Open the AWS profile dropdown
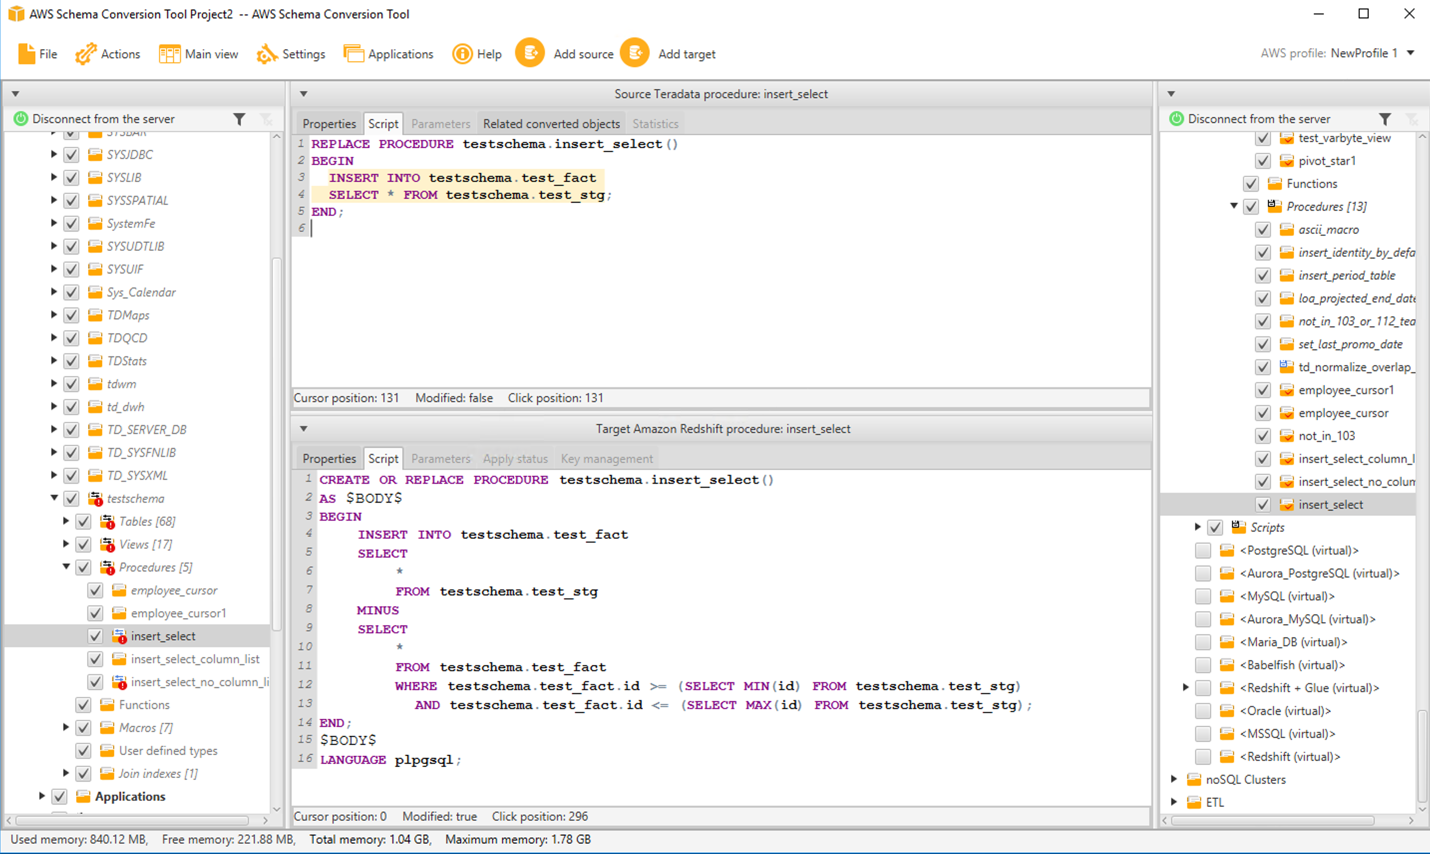The image size is (1430, 854). (x=1410, y=53)
